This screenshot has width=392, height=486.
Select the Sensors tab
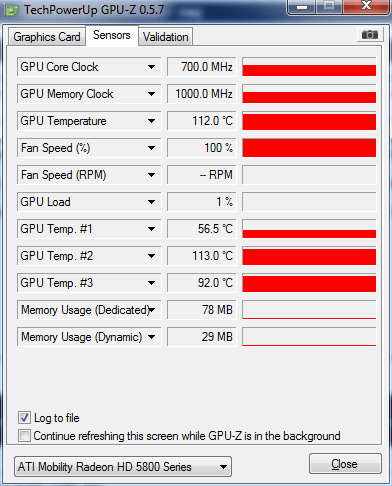pos(112,35)
